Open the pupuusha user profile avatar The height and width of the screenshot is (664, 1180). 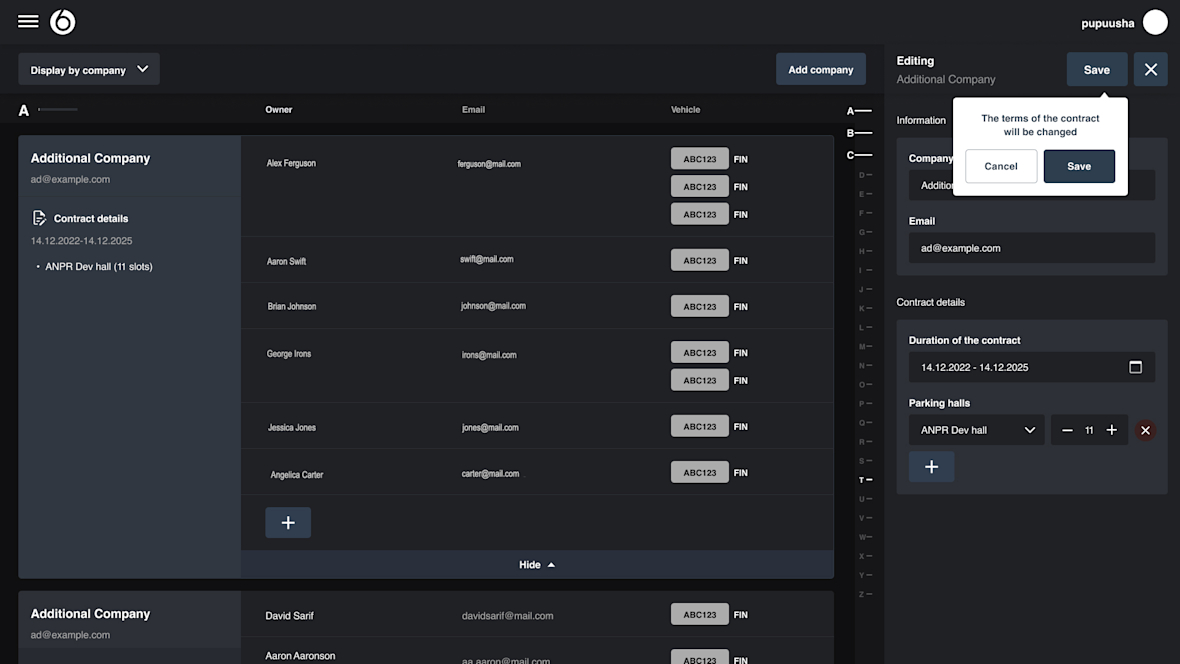pos(1155,21)
